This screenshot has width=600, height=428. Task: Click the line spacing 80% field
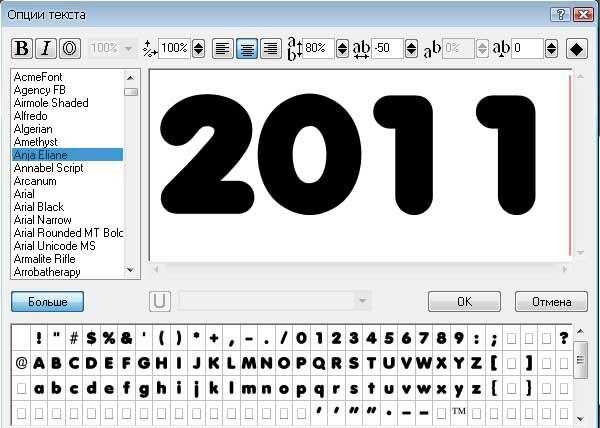click(318, 49)
